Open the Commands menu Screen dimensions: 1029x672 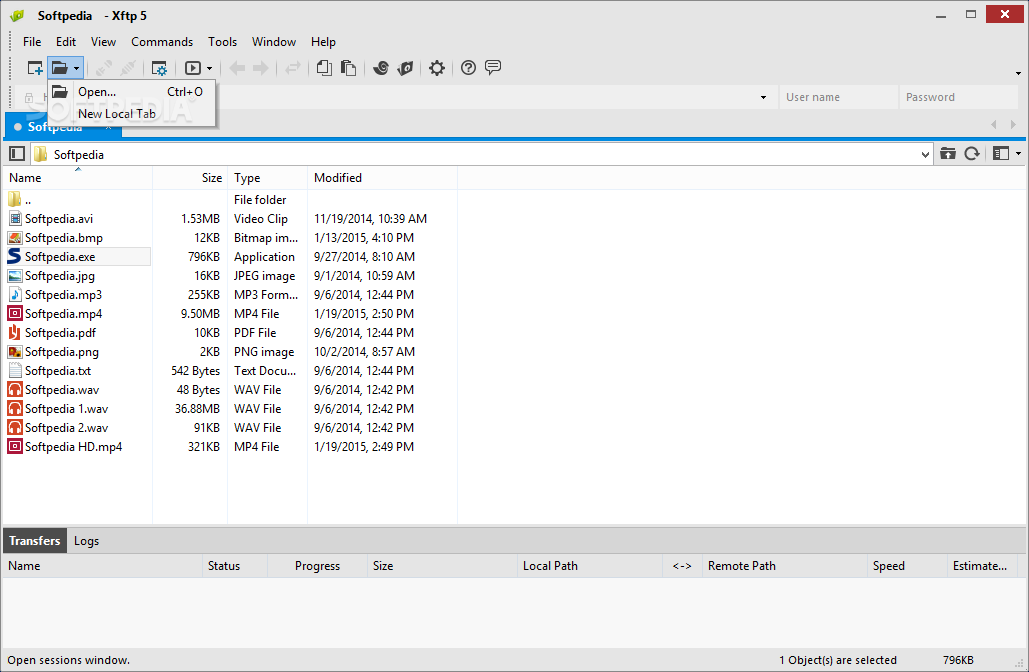[162, 42]
